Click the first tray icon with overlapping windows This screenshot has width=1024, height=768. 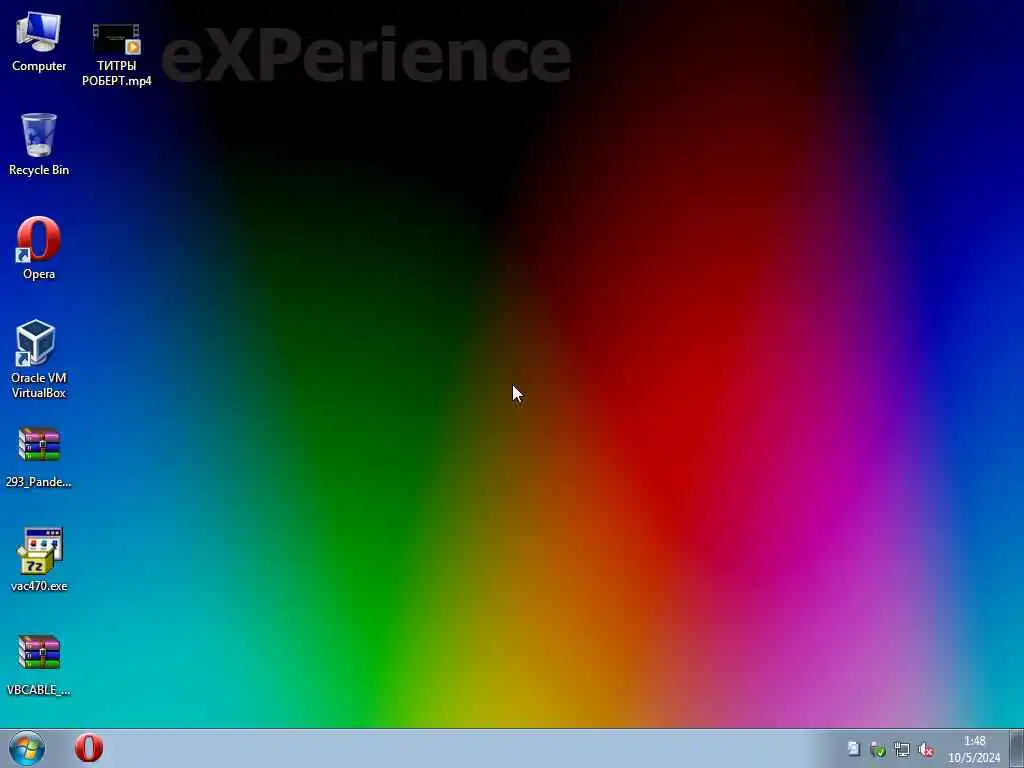coord(854,749)
